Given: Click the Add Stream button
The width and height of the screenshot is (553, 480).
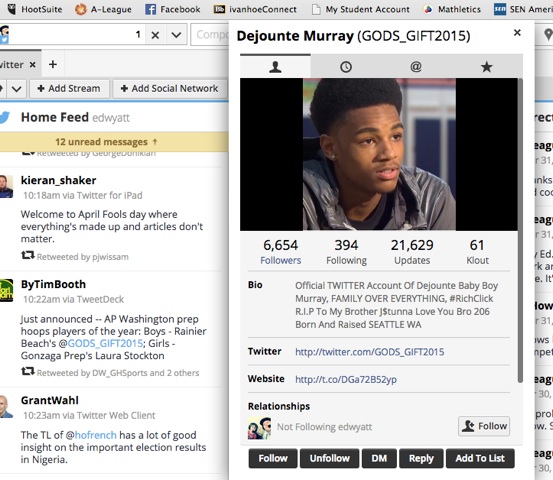Looking at the screenshot, I should 69,89.
